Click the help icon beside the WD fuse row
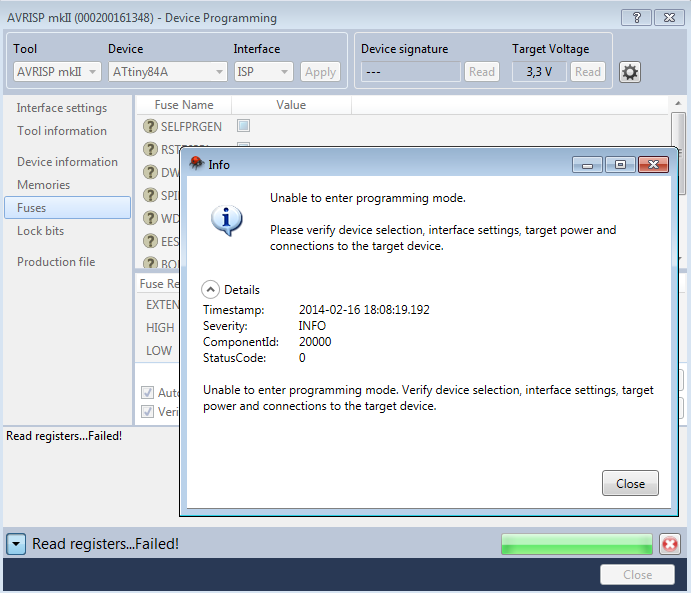Screen dimensions: 691x593 [x=150, y=218]
